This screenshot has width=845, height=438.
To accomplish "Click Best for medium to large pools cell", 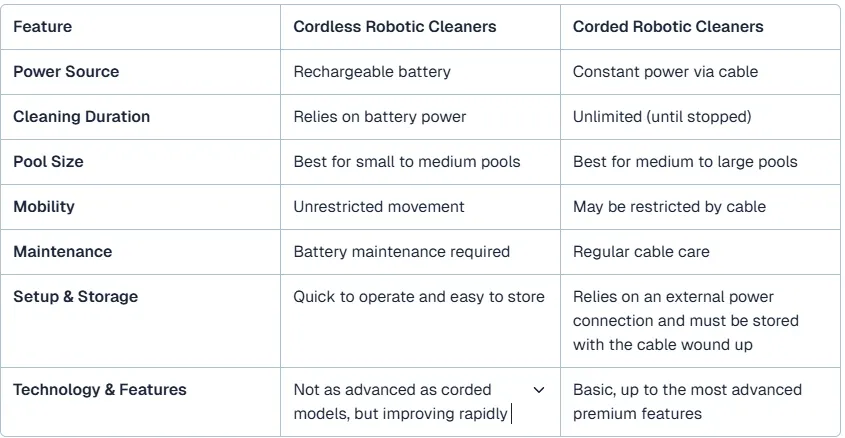I will (700, 162).
